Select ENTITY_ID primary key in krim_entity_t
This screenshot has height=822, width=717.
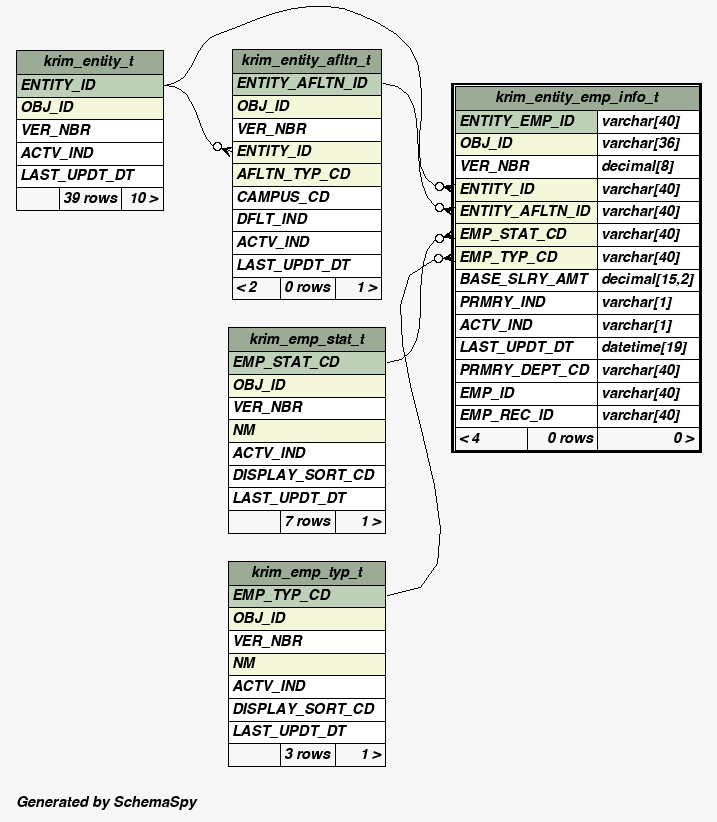(90, 85)
